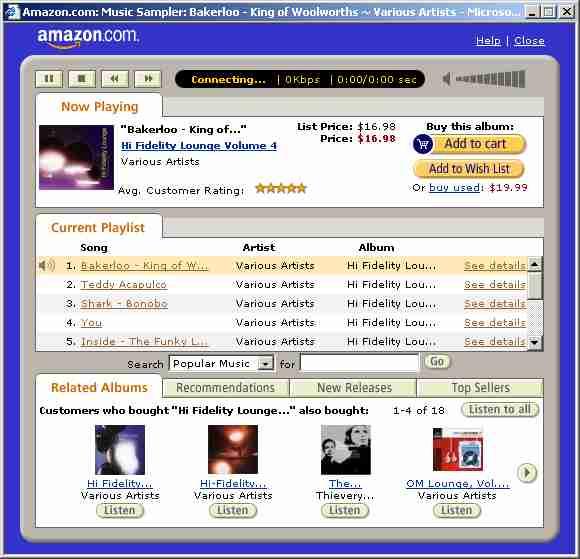
Task: Add album to Wish List
Action: pyautogui.click(x=469, y=169)
